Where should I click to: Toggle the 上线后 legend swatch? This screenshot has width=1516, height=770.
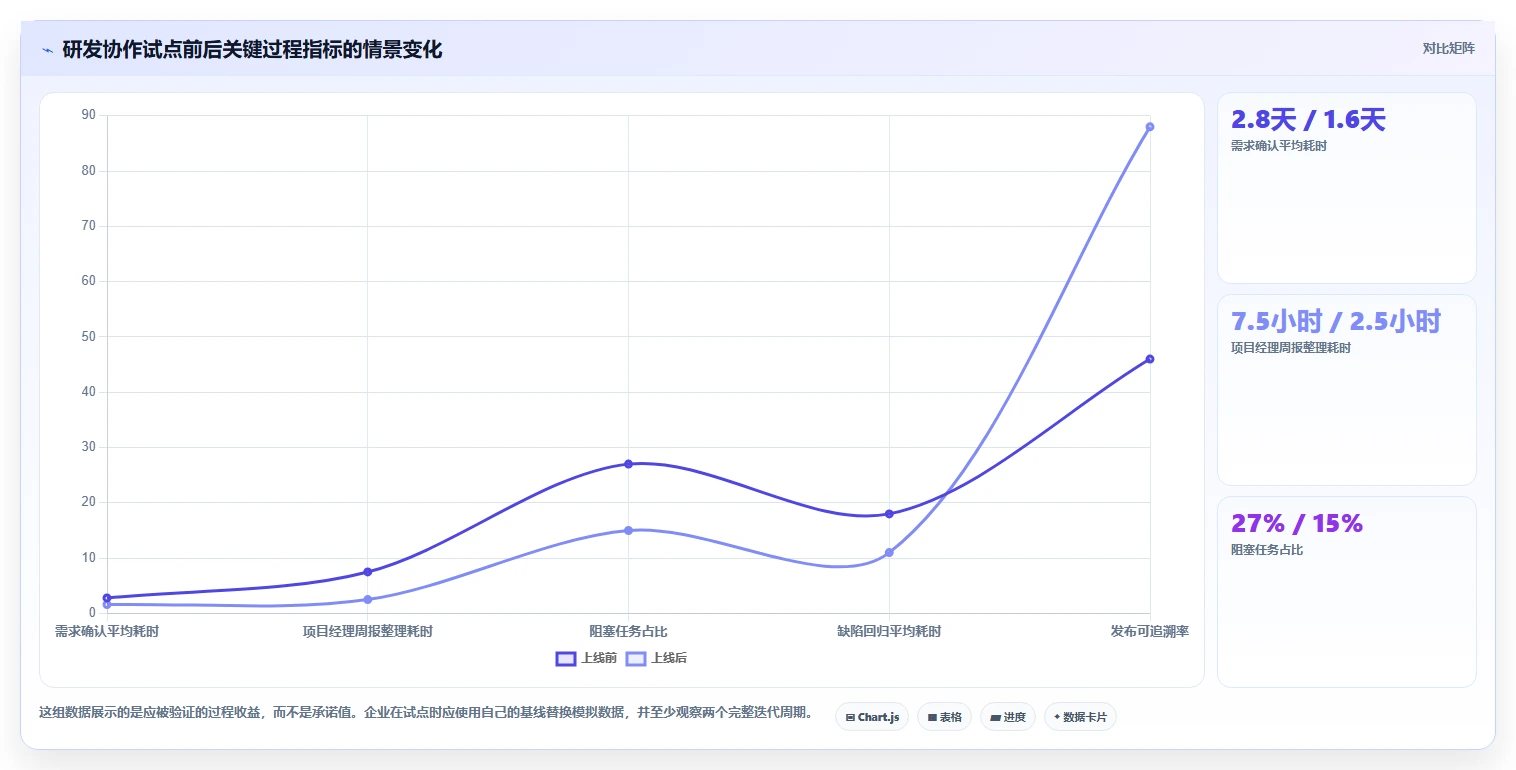pos(636,658)
